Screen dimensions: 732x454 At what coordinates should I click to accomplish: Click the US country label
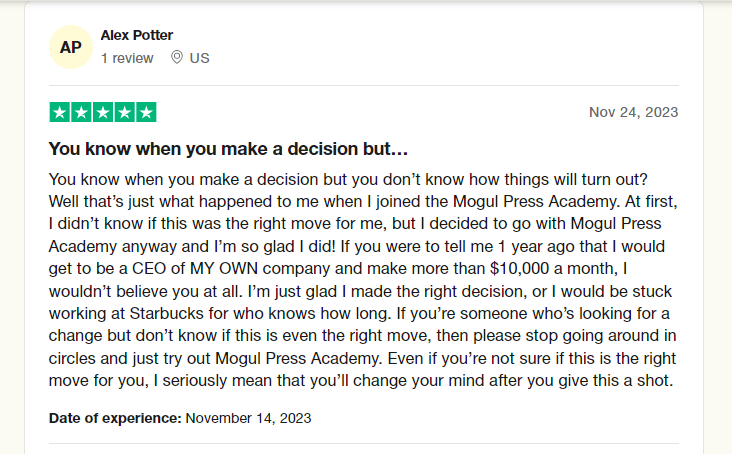(x=199, y=58)
